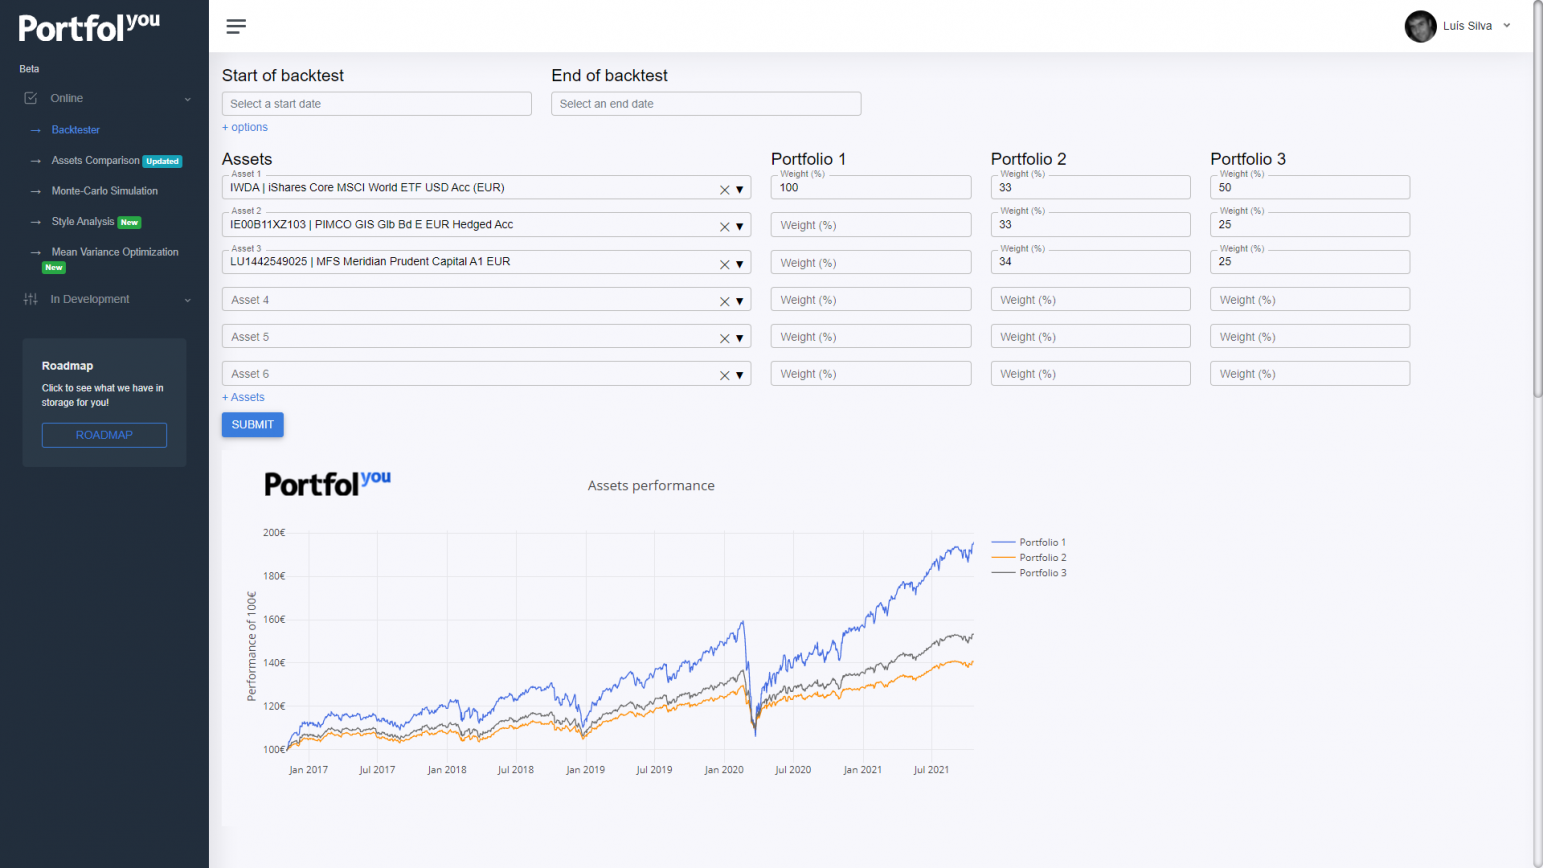This screenshot has height=868, width=1543.
Task: Click the clear X on Asset 5
Action: [x=725, y=338]
